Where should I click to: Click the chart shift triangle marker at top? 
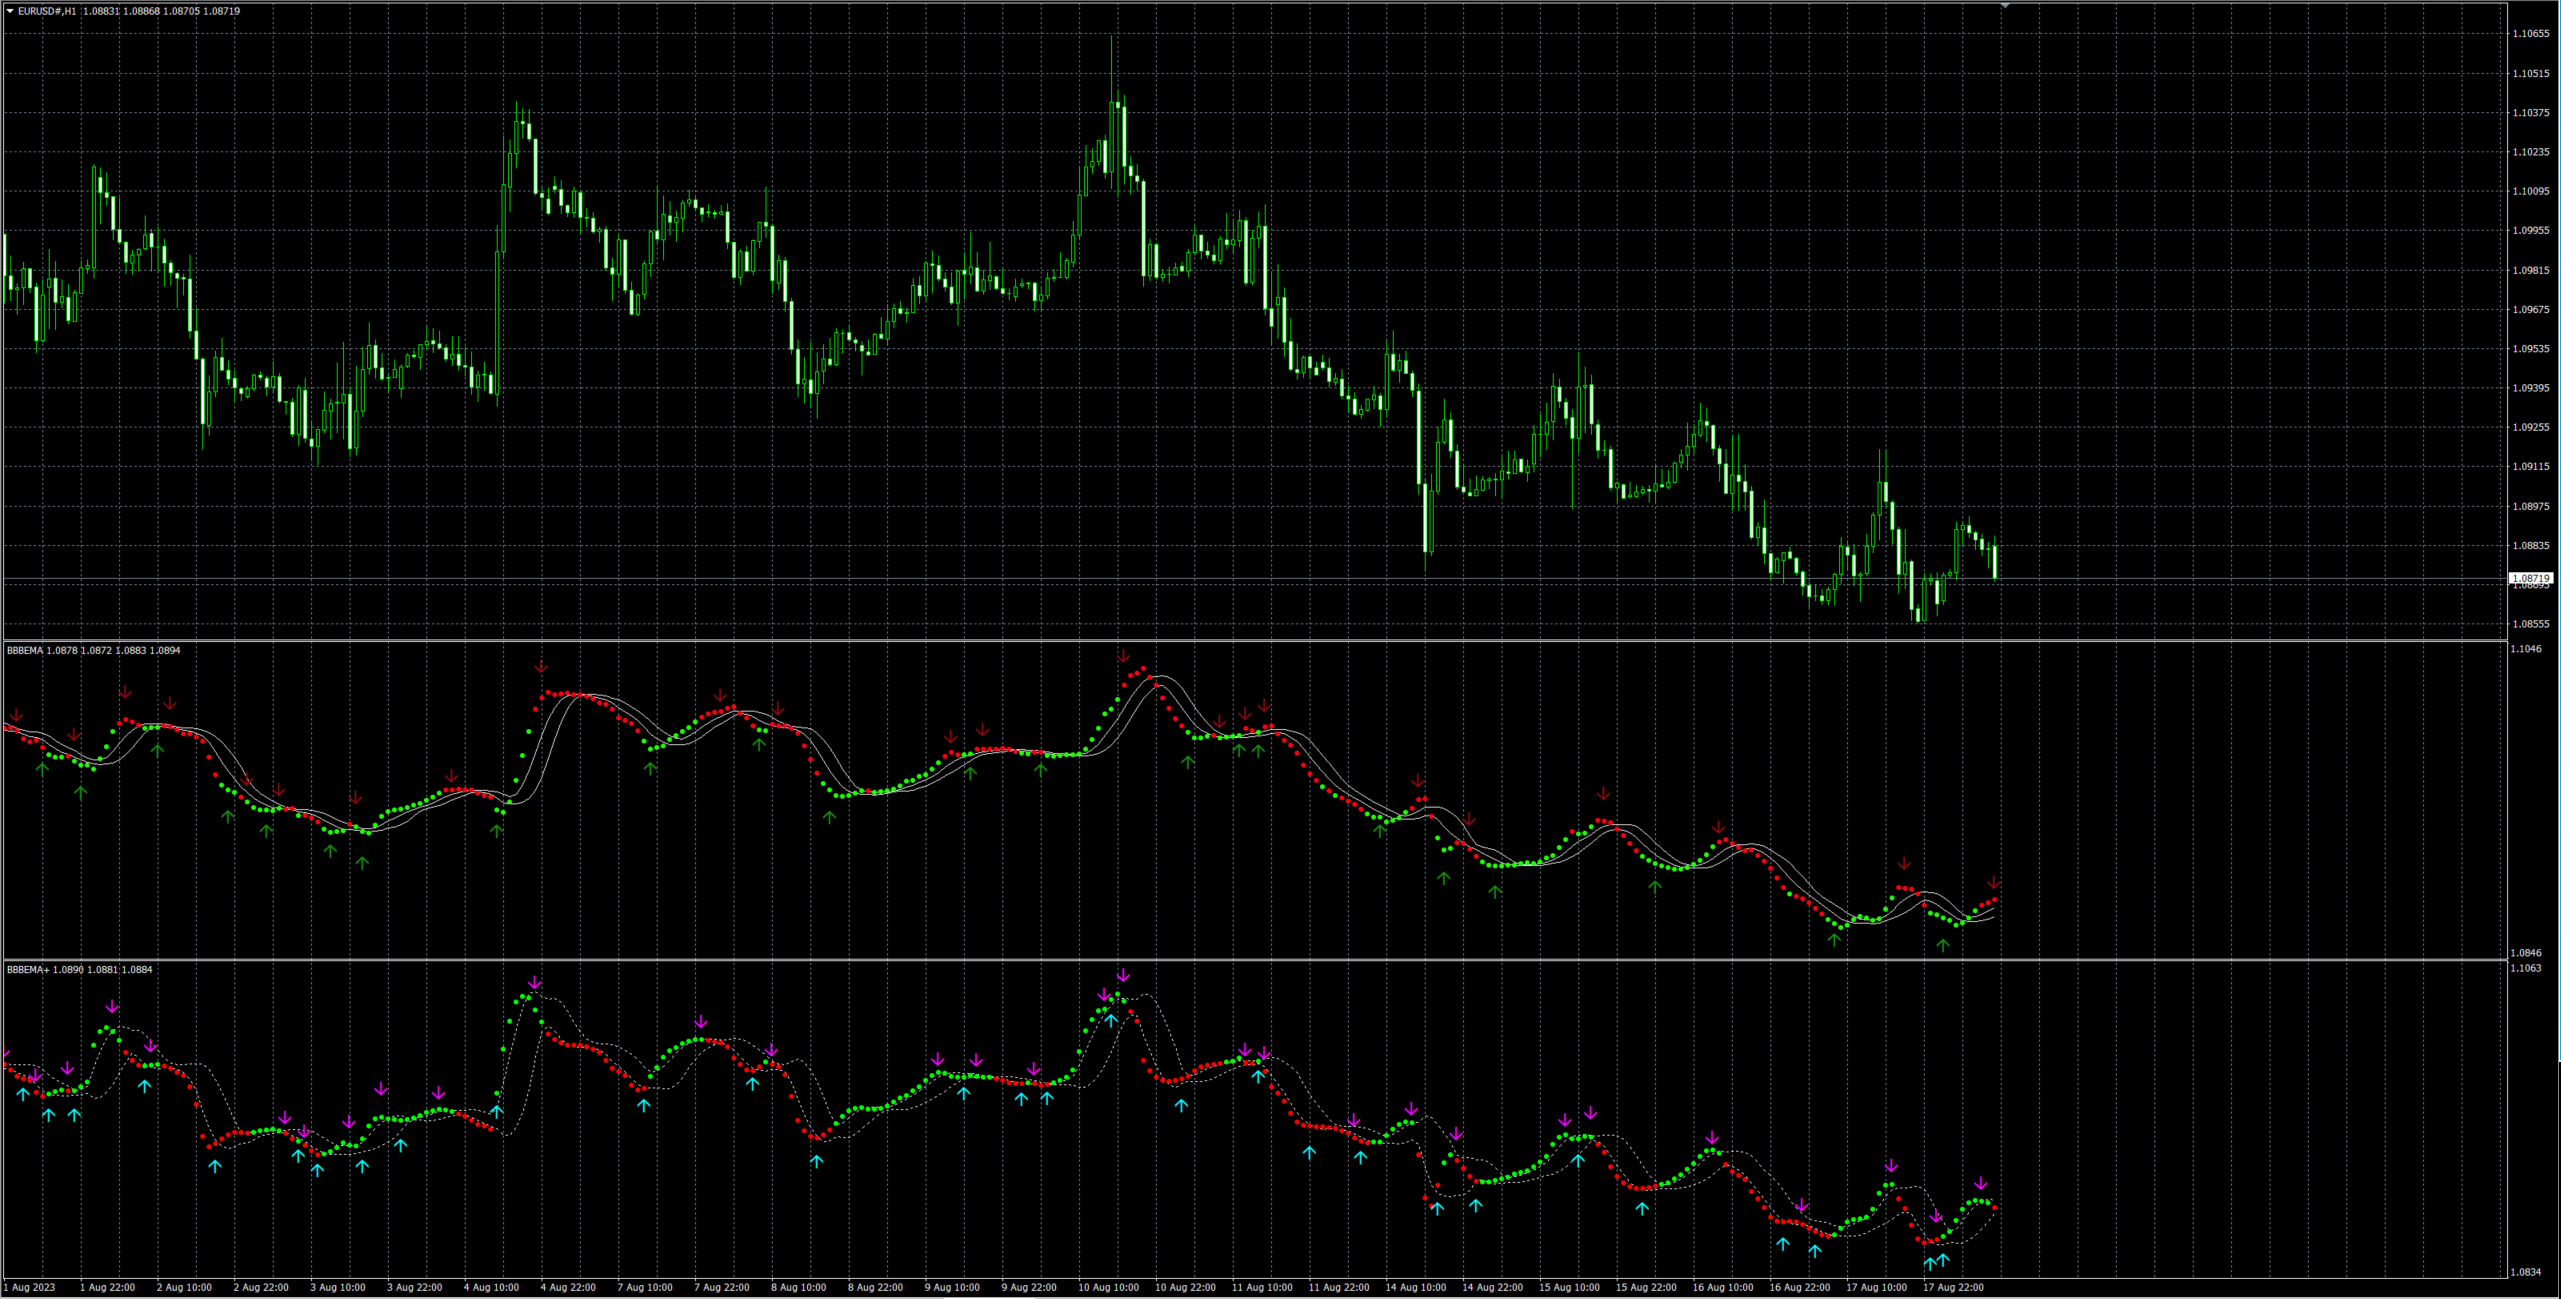2005,5
